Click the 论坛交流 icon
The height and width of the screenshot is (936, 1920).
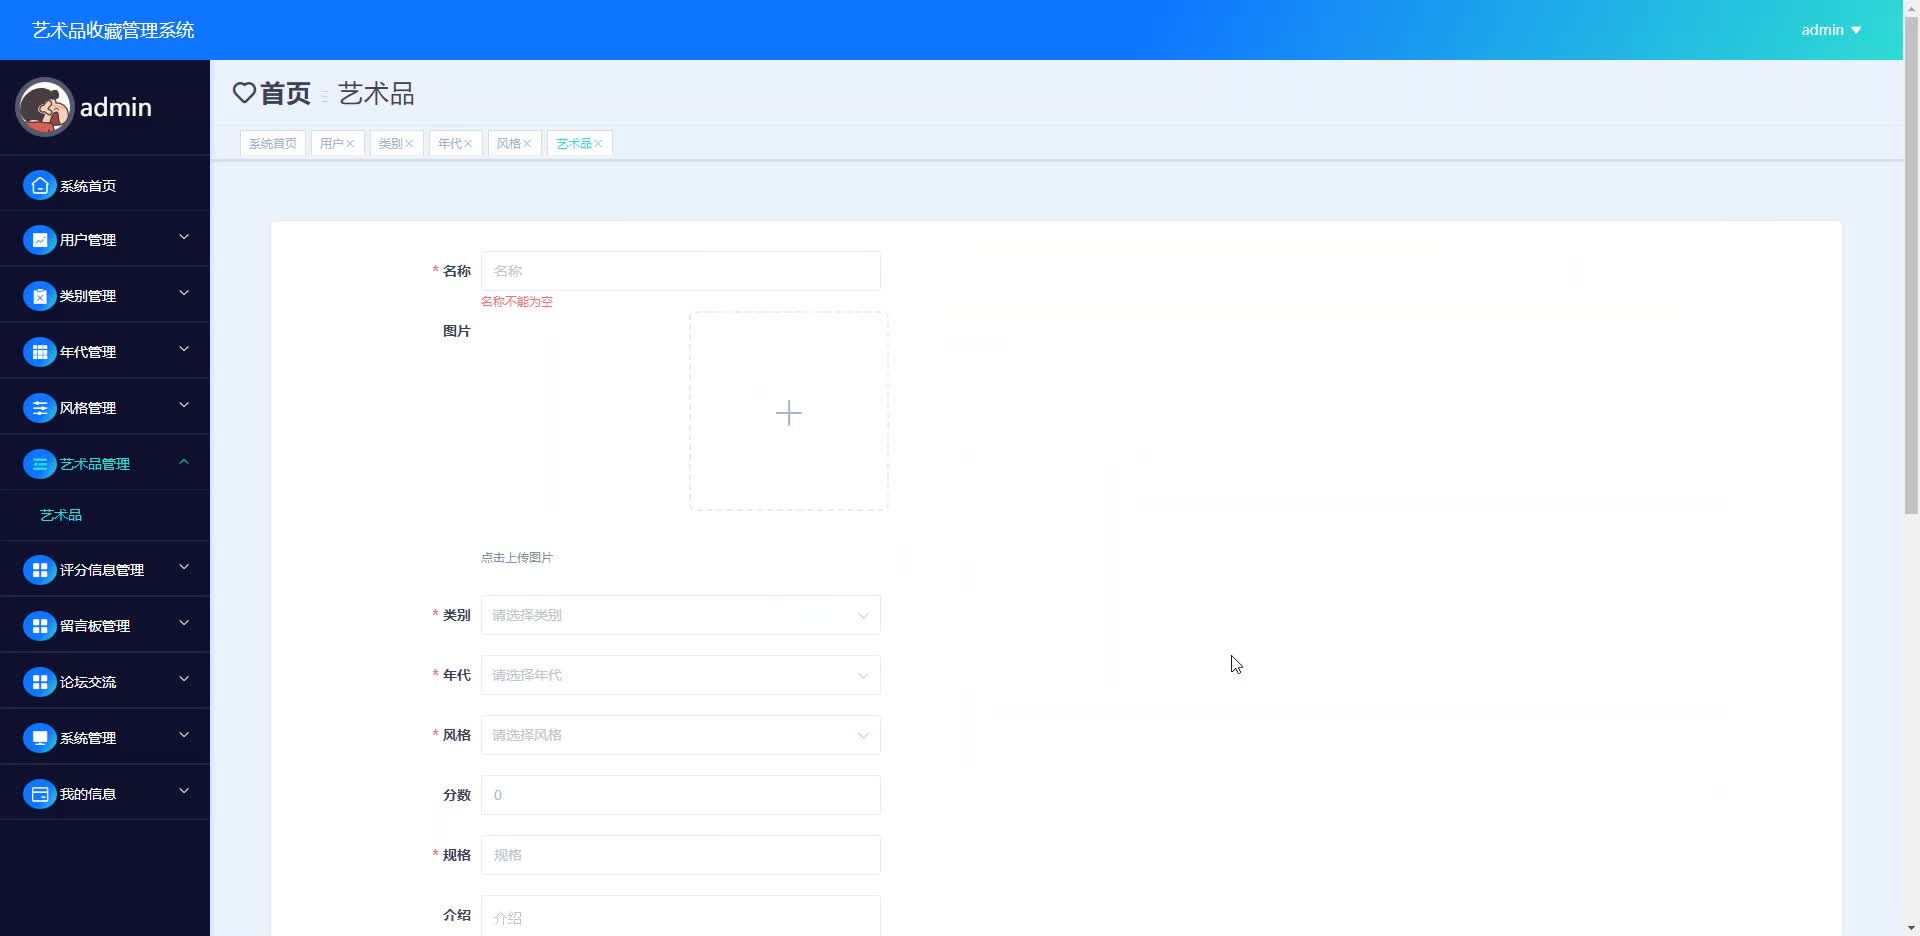pos(39,682)
